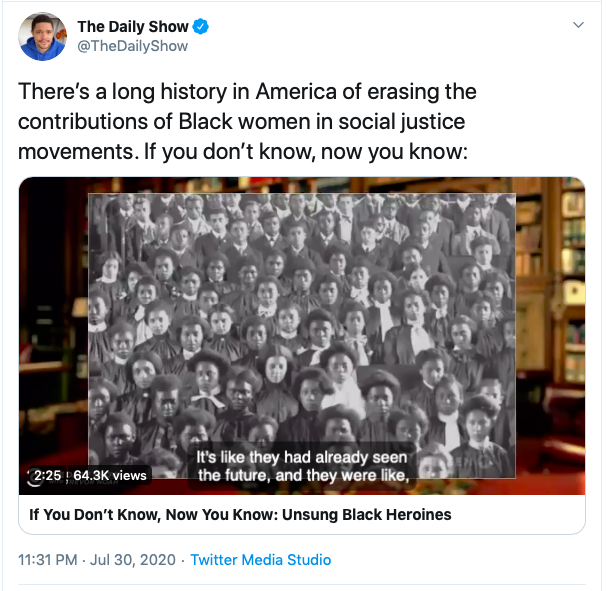
Task: Visit the @TheDailyShow handle link
Action: click(132, 46)
